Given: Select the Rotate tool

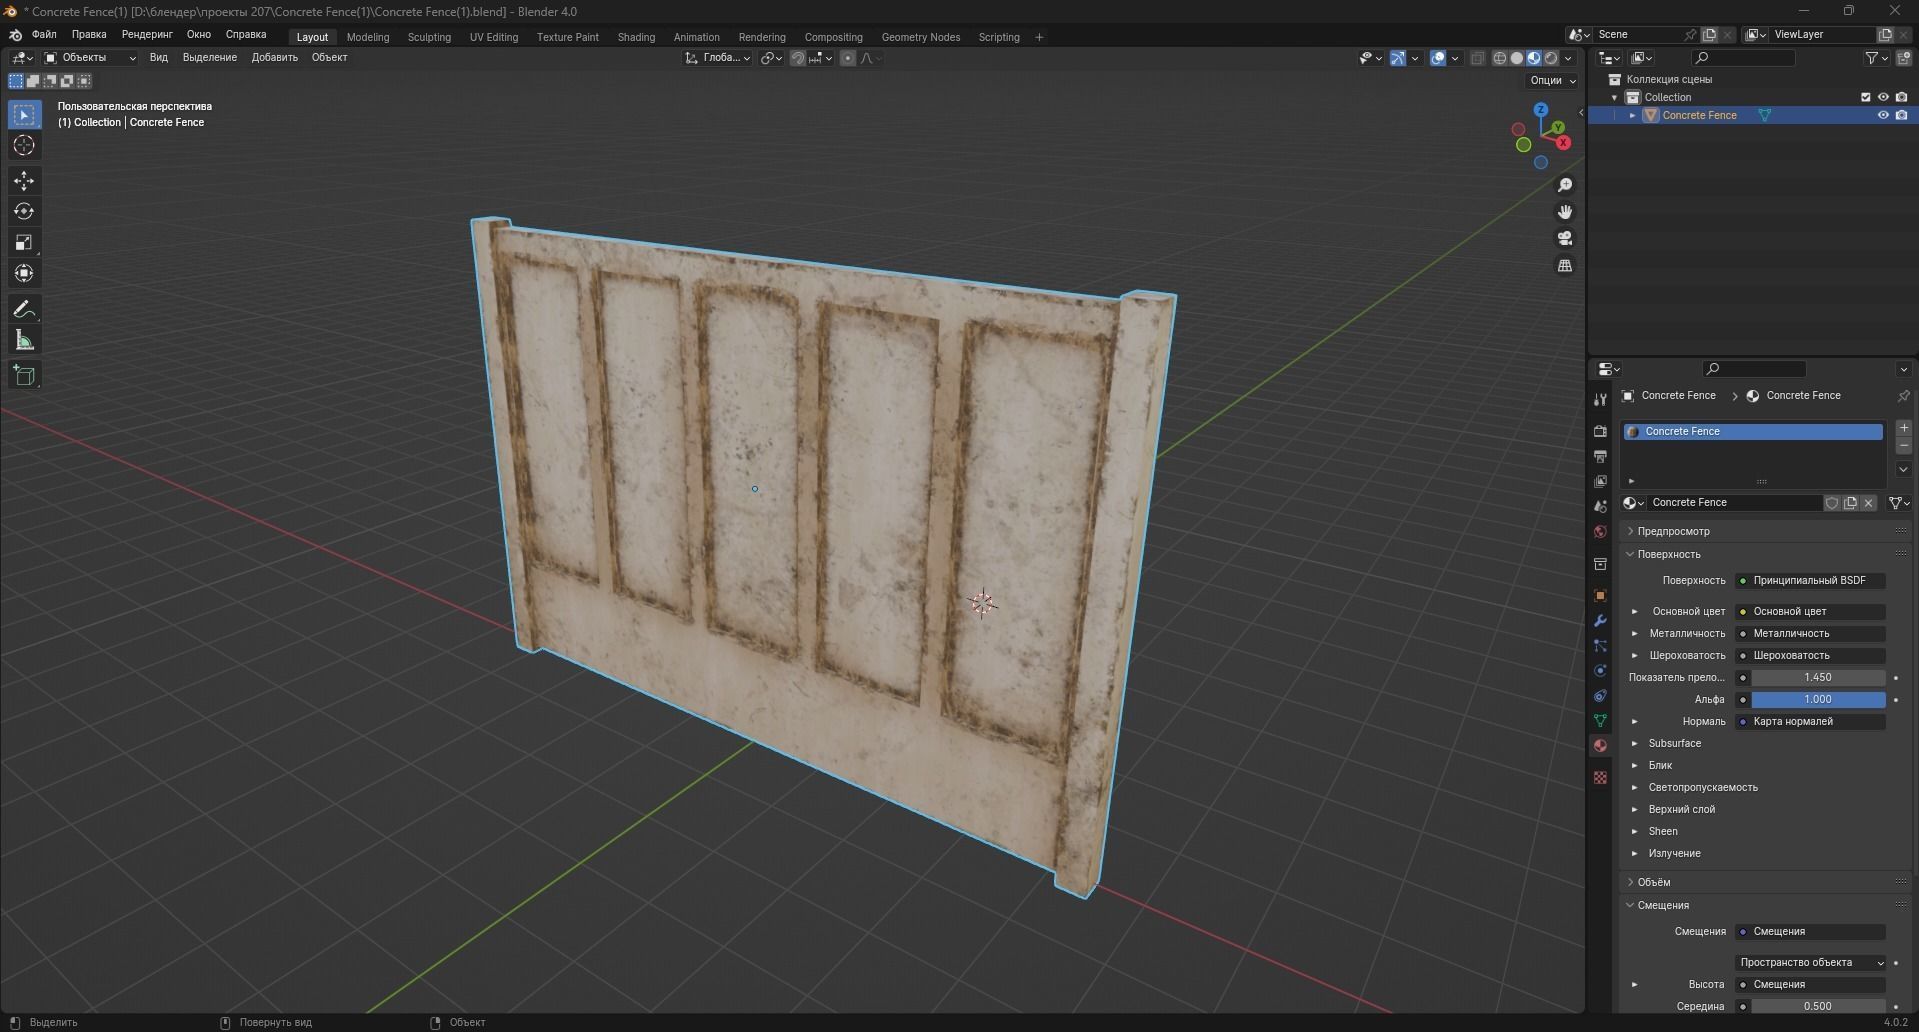Looking at the screenshot, I should point(24,212).
